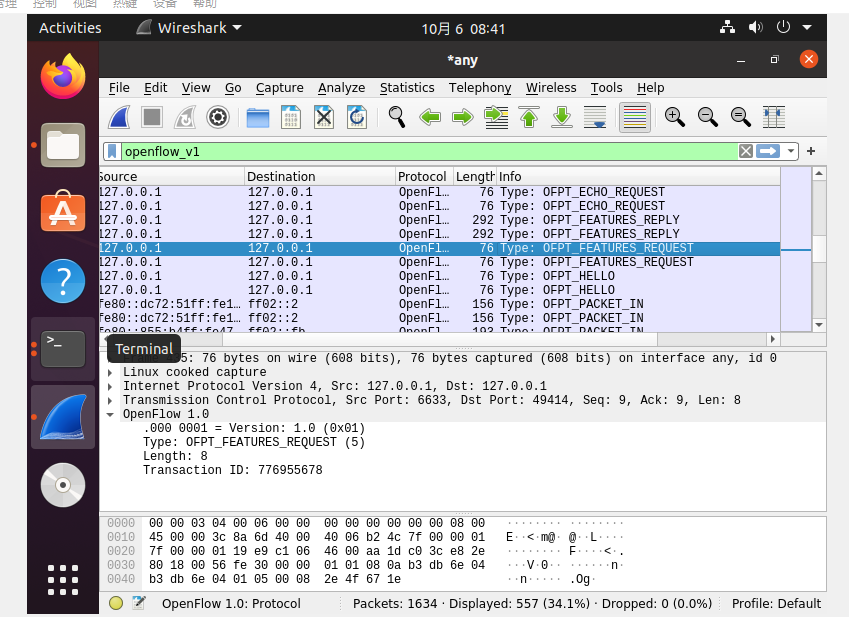Image resolution: width=849 pixels, height=617 pixels.
Task: Select first 156-byte OFPT_PACKET_IN row
Action: tap(440, 304)
